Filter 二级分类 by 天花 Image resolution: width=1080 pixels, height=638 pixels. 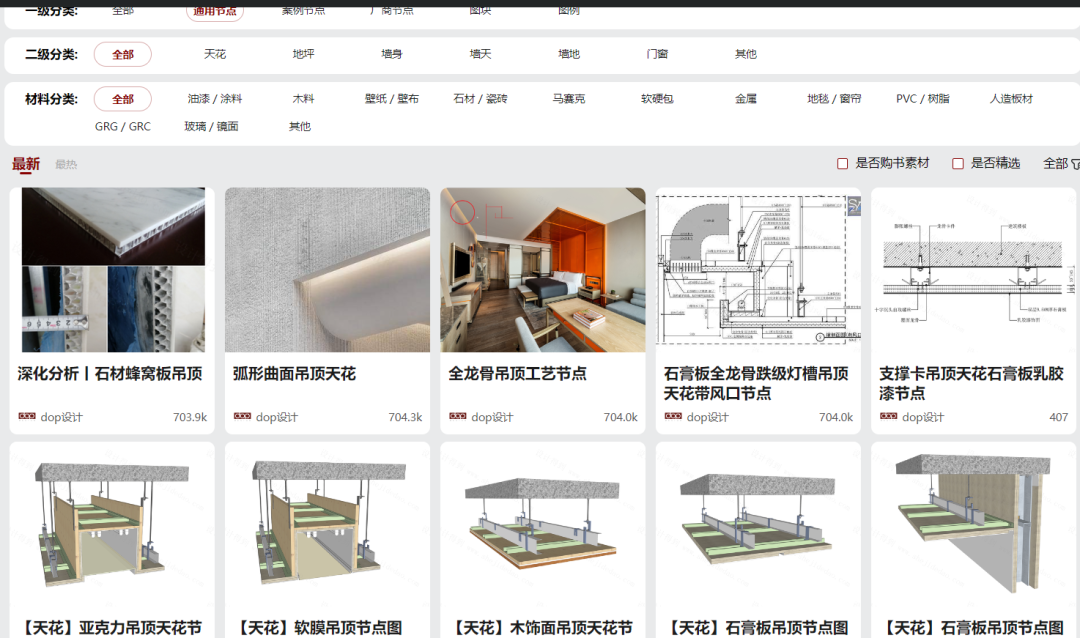(215, 54)
